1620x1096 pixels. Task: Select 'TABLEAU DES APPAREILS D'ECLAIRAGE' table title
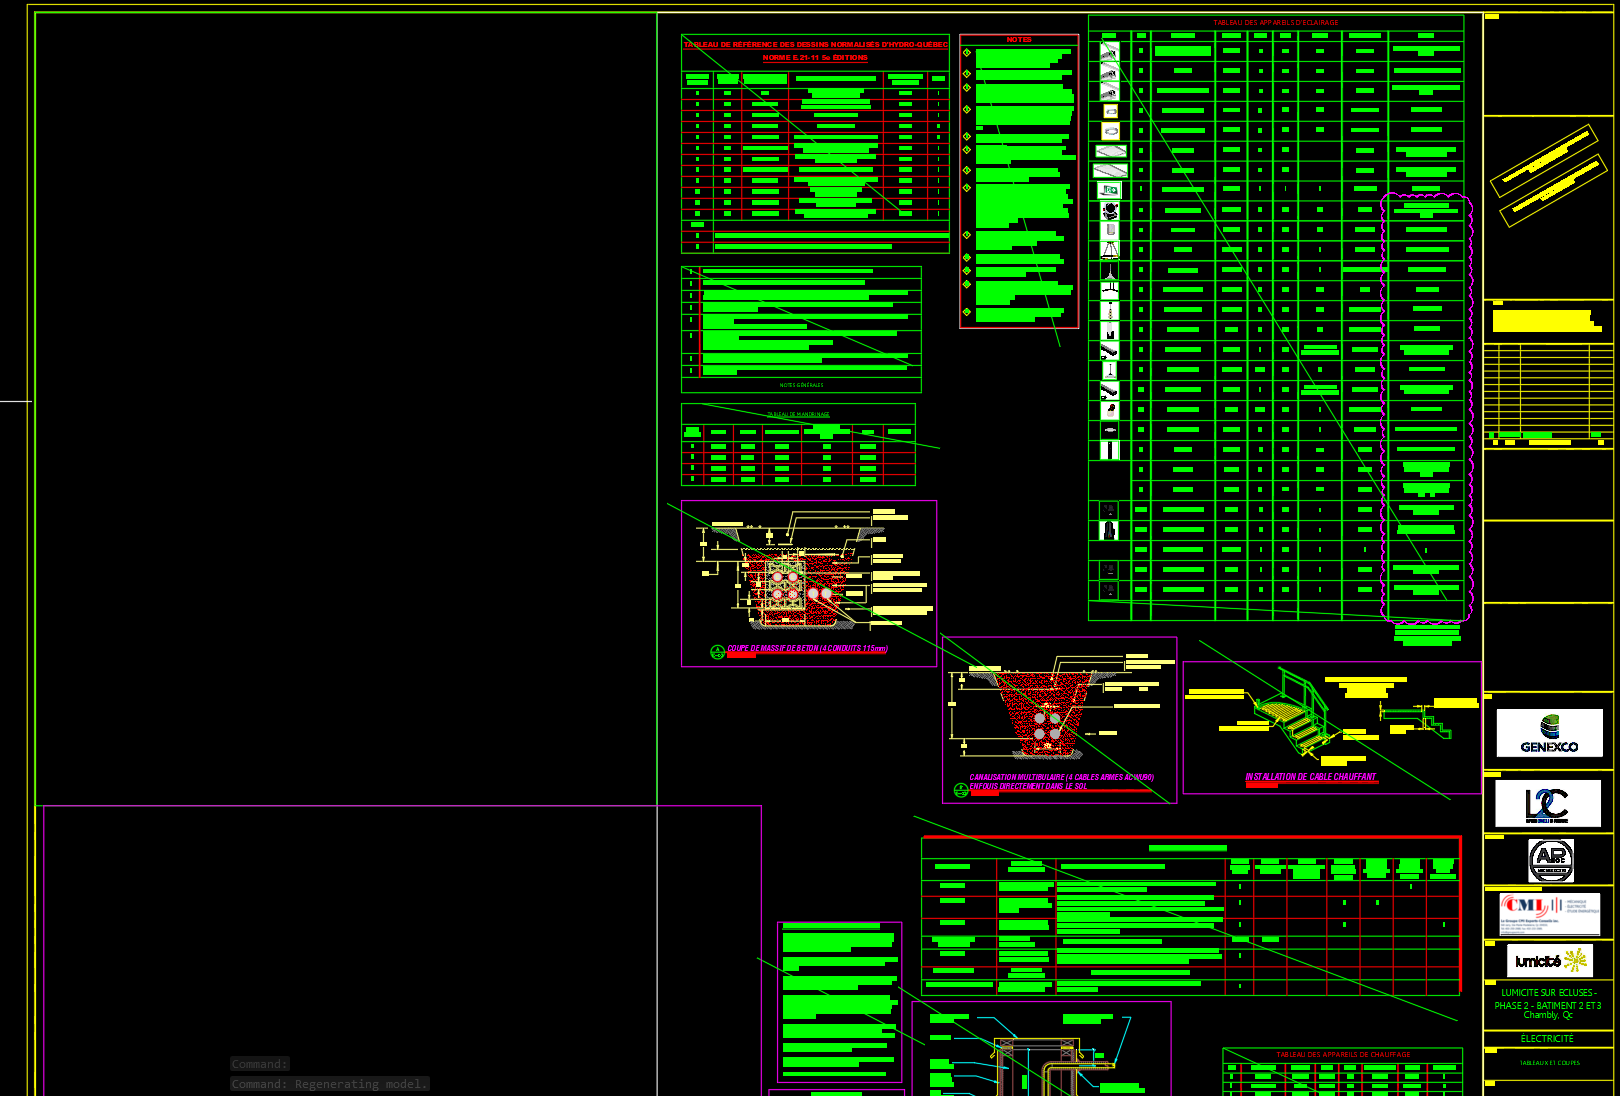[x=1276, y=23]
